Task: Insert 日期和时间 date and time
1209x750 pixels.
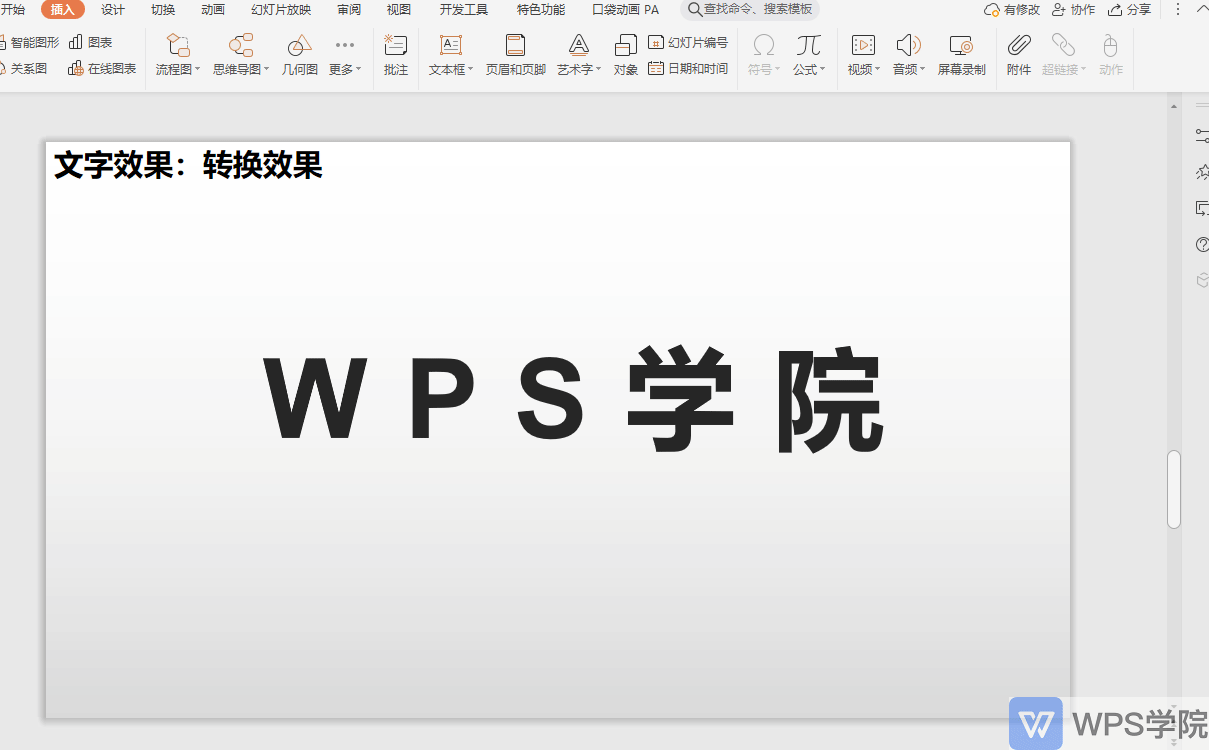Action: (688, 69)
